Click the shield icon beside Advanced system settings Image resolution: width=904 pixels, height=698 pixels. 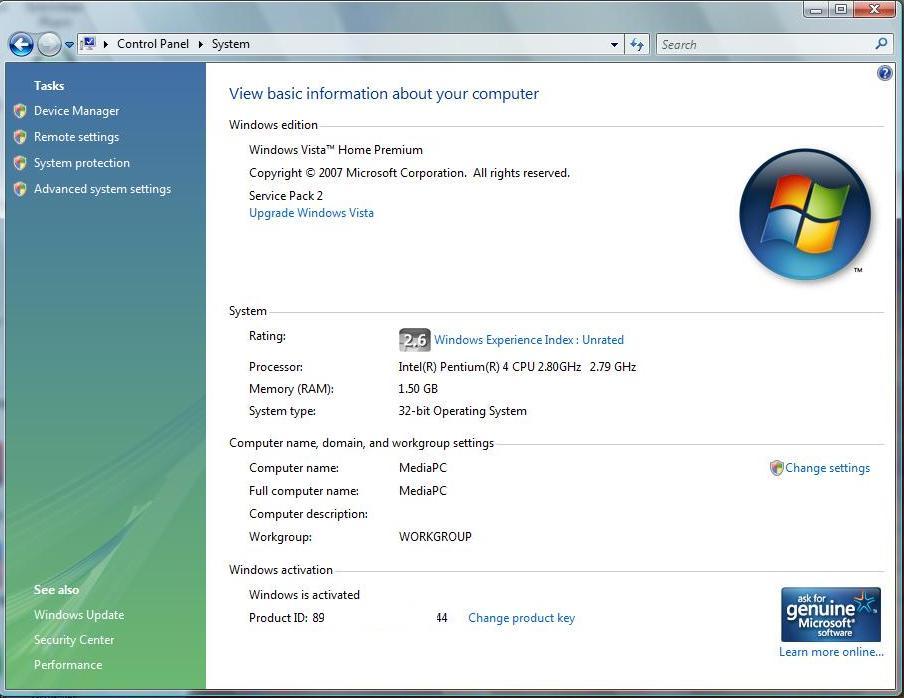click(x=20, y=189)
